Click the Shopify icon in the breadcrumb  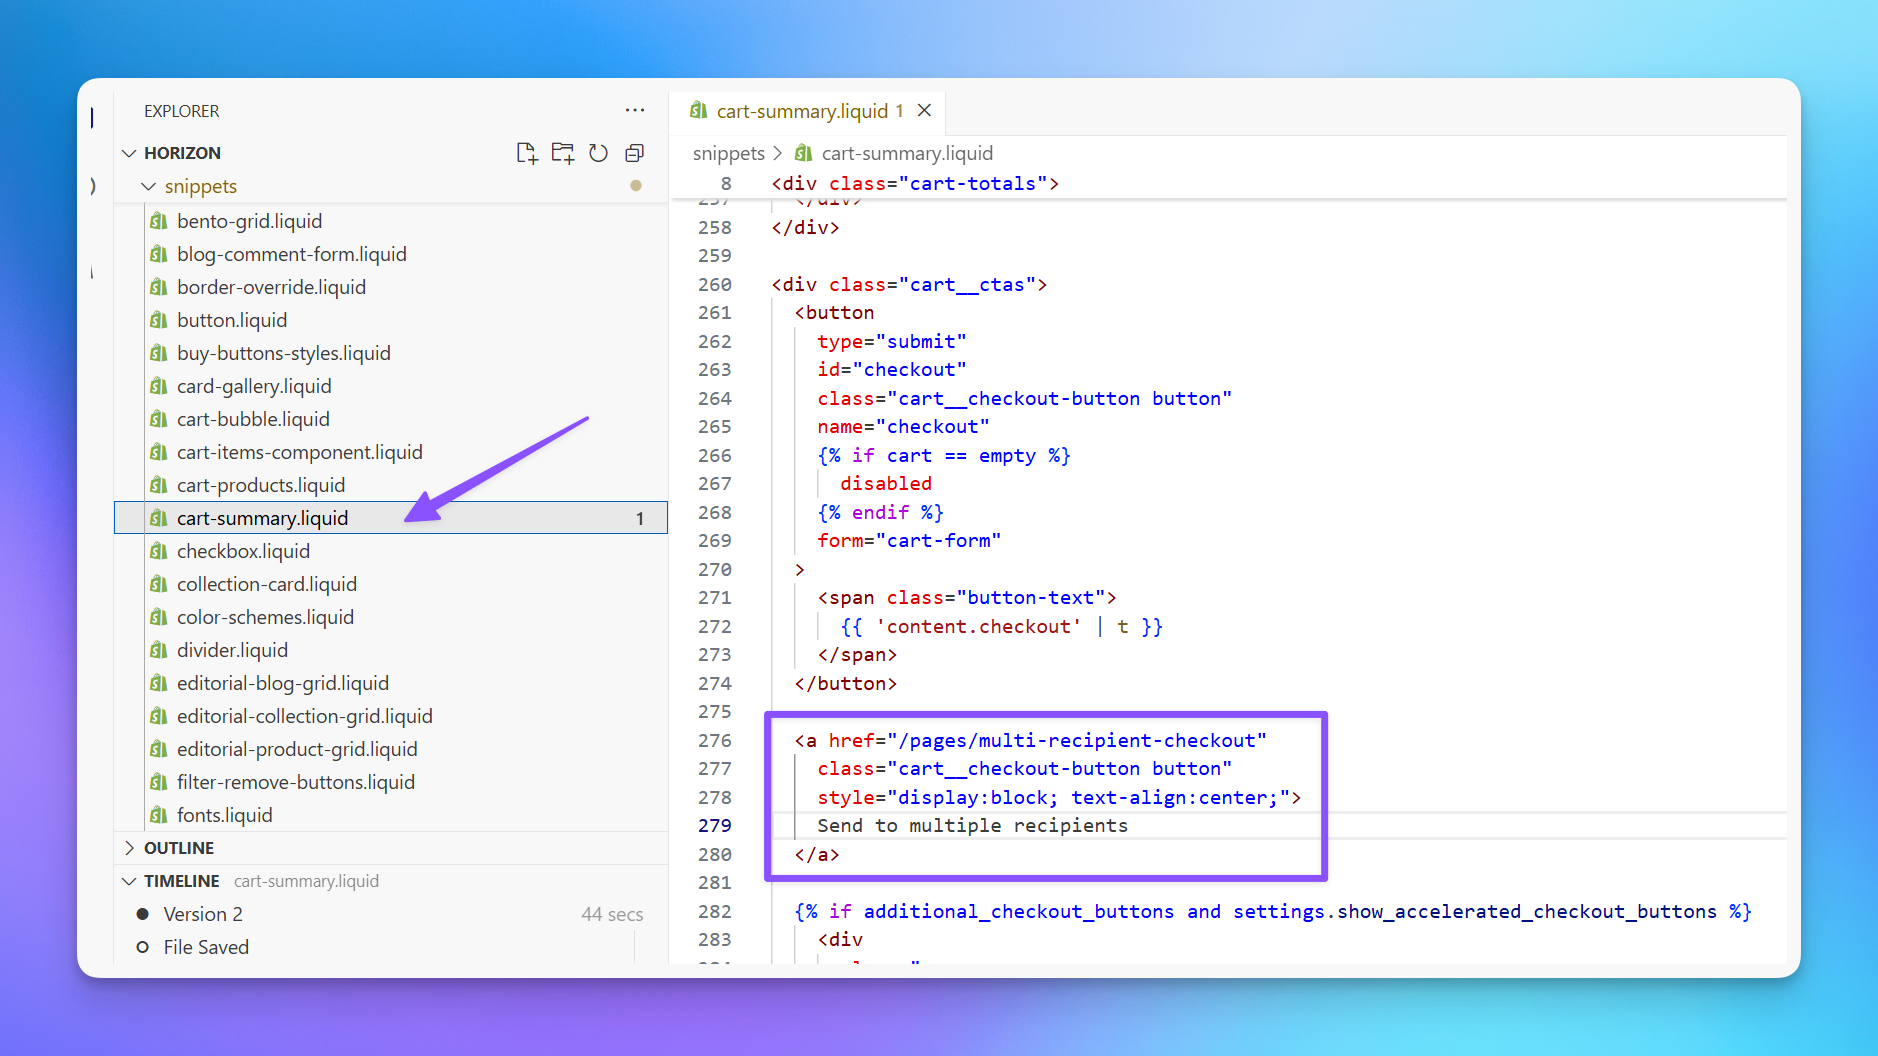[x=803, y=153]
